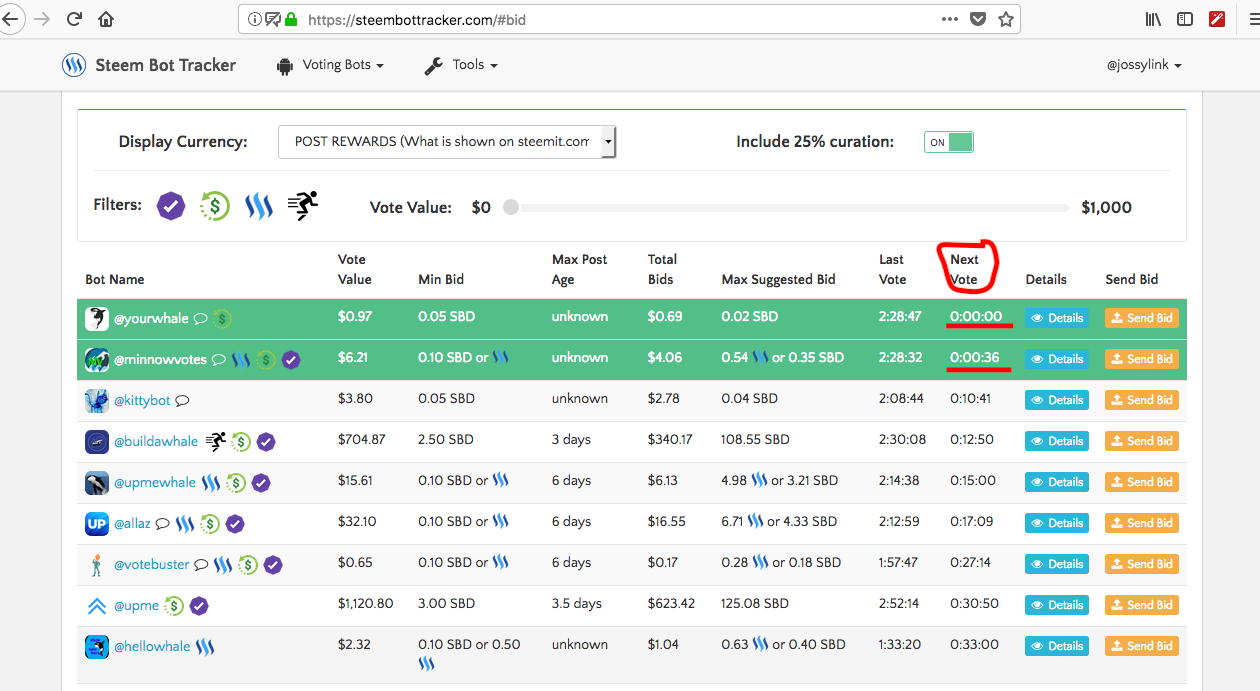Send Bid to @yourwhale
This screenshot has height=691, width=1260.
tap(1142, 318)
